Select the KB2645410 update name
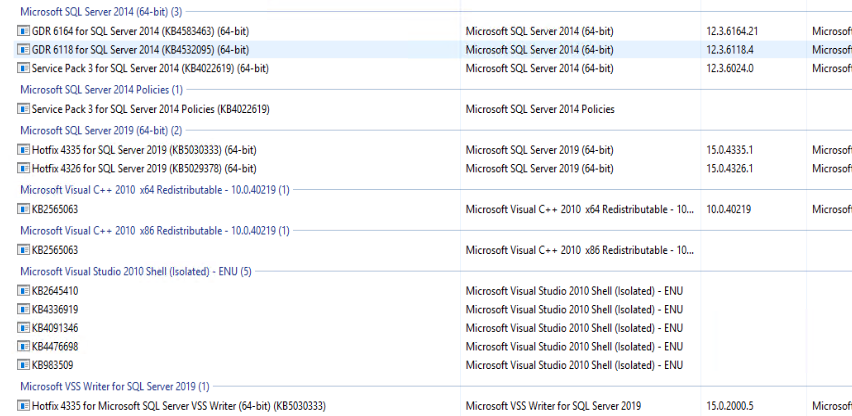852x416 pixels. pos(55,291)
